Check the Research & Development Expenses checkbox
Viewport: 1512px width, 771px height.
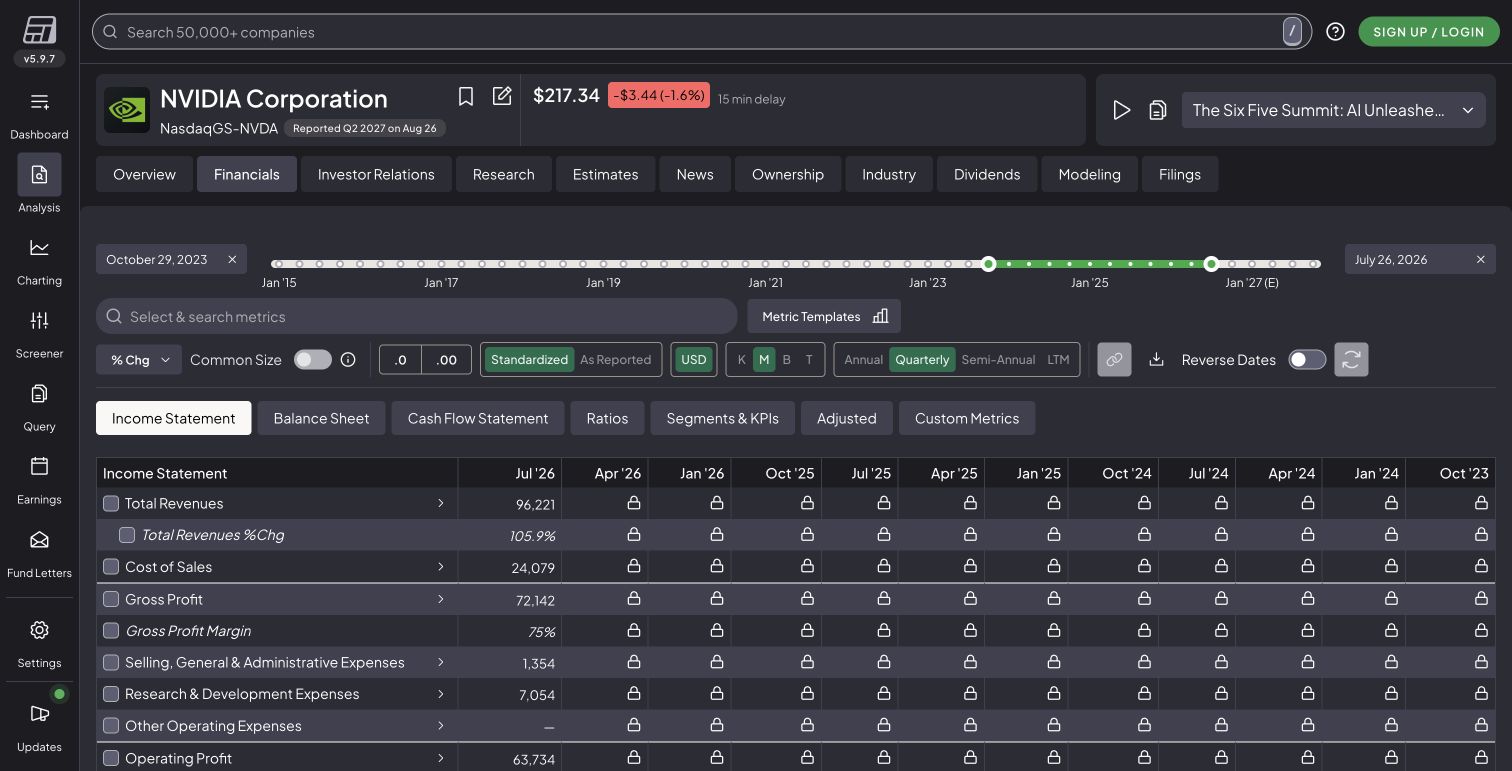111,694
